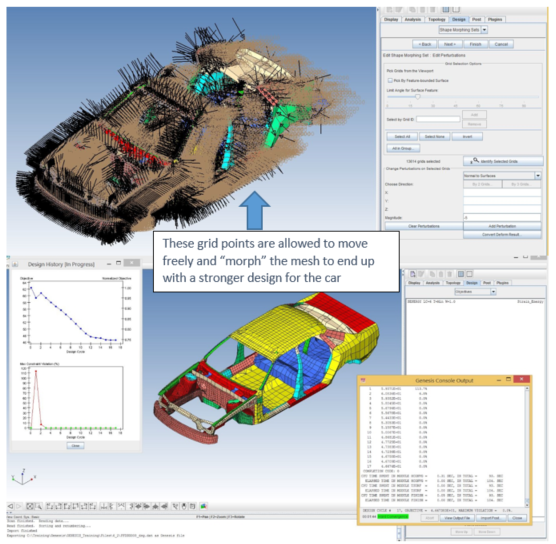Click View Output File in Genesis Console

tap(457, 518)
